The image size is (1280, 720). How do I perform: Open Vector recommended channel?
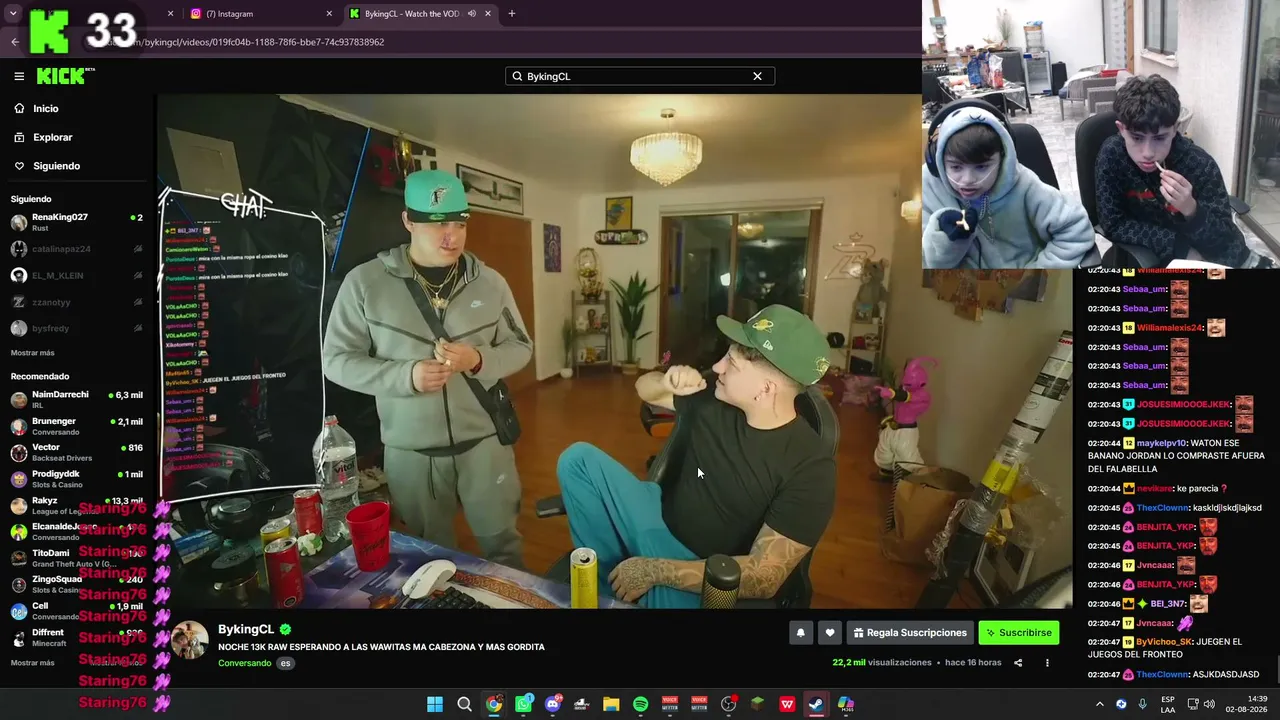(76, 453)
